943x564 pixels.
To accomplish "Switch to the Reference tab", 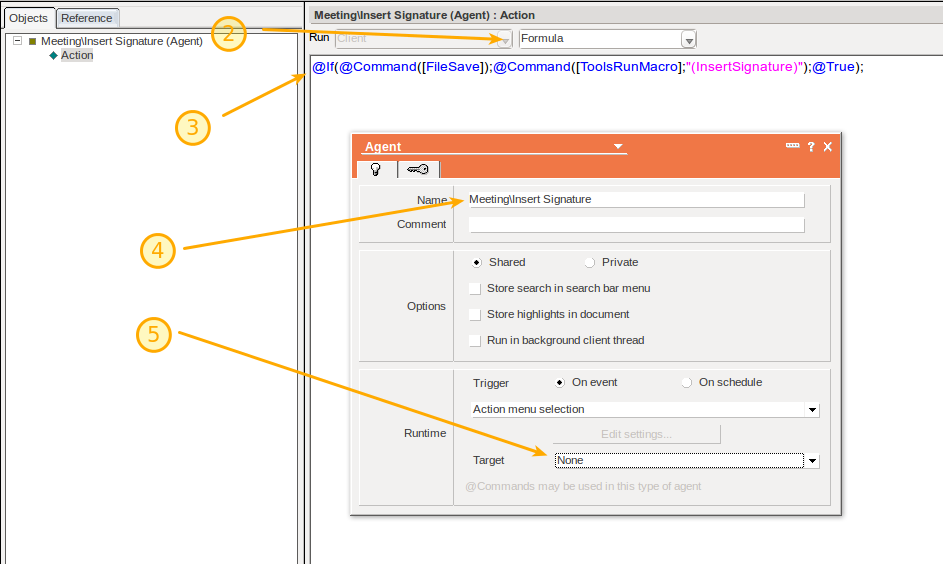I will coord(87,18).
